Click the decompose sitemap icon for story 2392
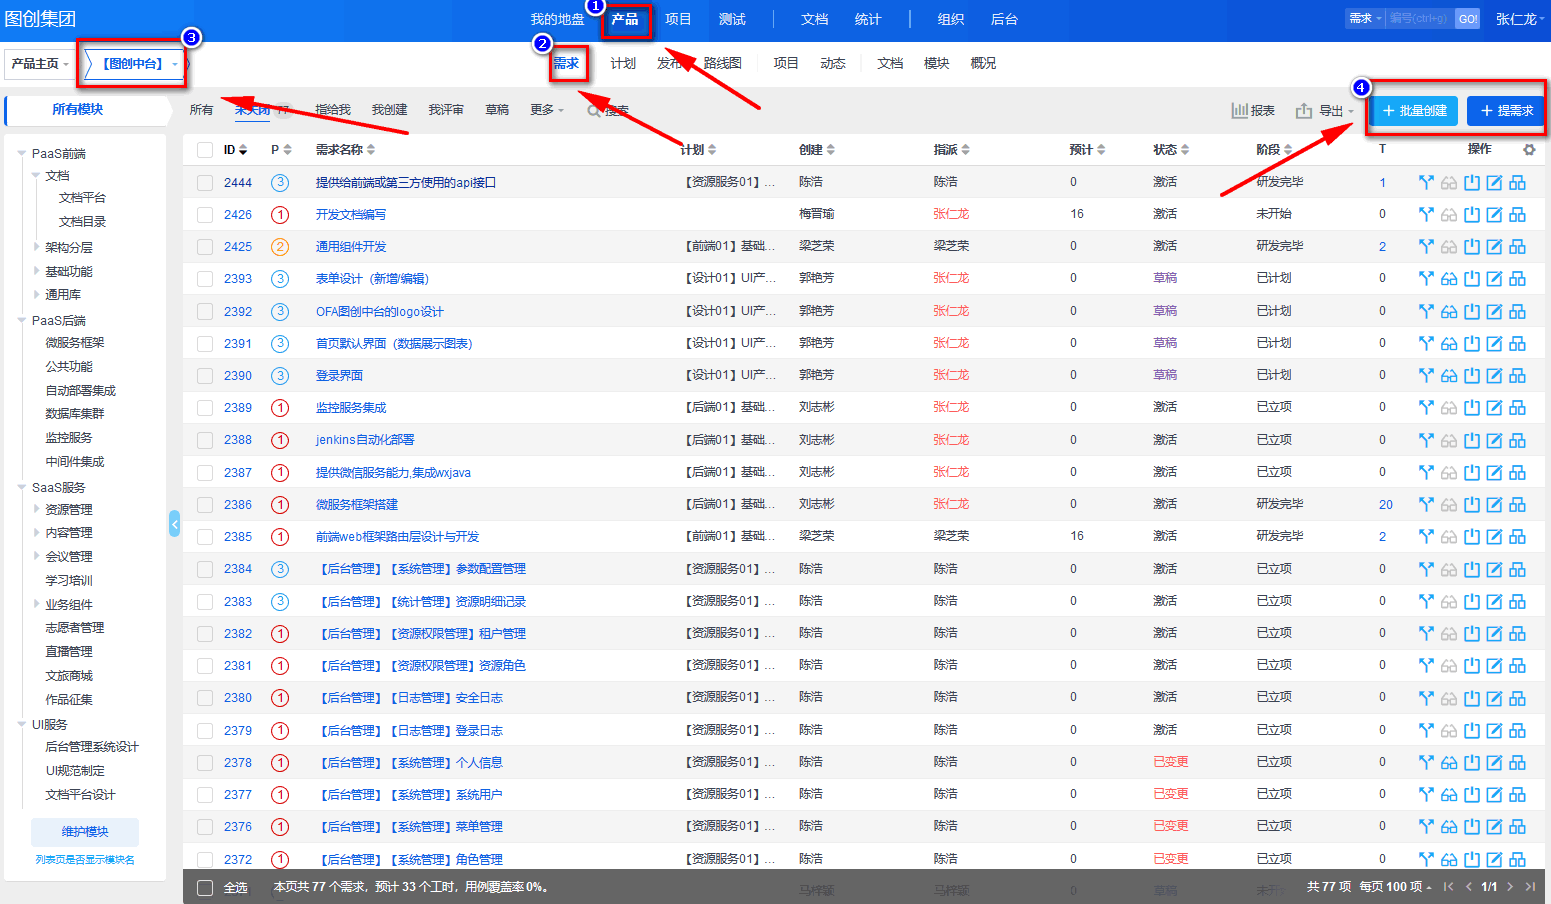The height and width of the screenshot is (904, 1551). pyautogui.click(x=1517, y=311)
